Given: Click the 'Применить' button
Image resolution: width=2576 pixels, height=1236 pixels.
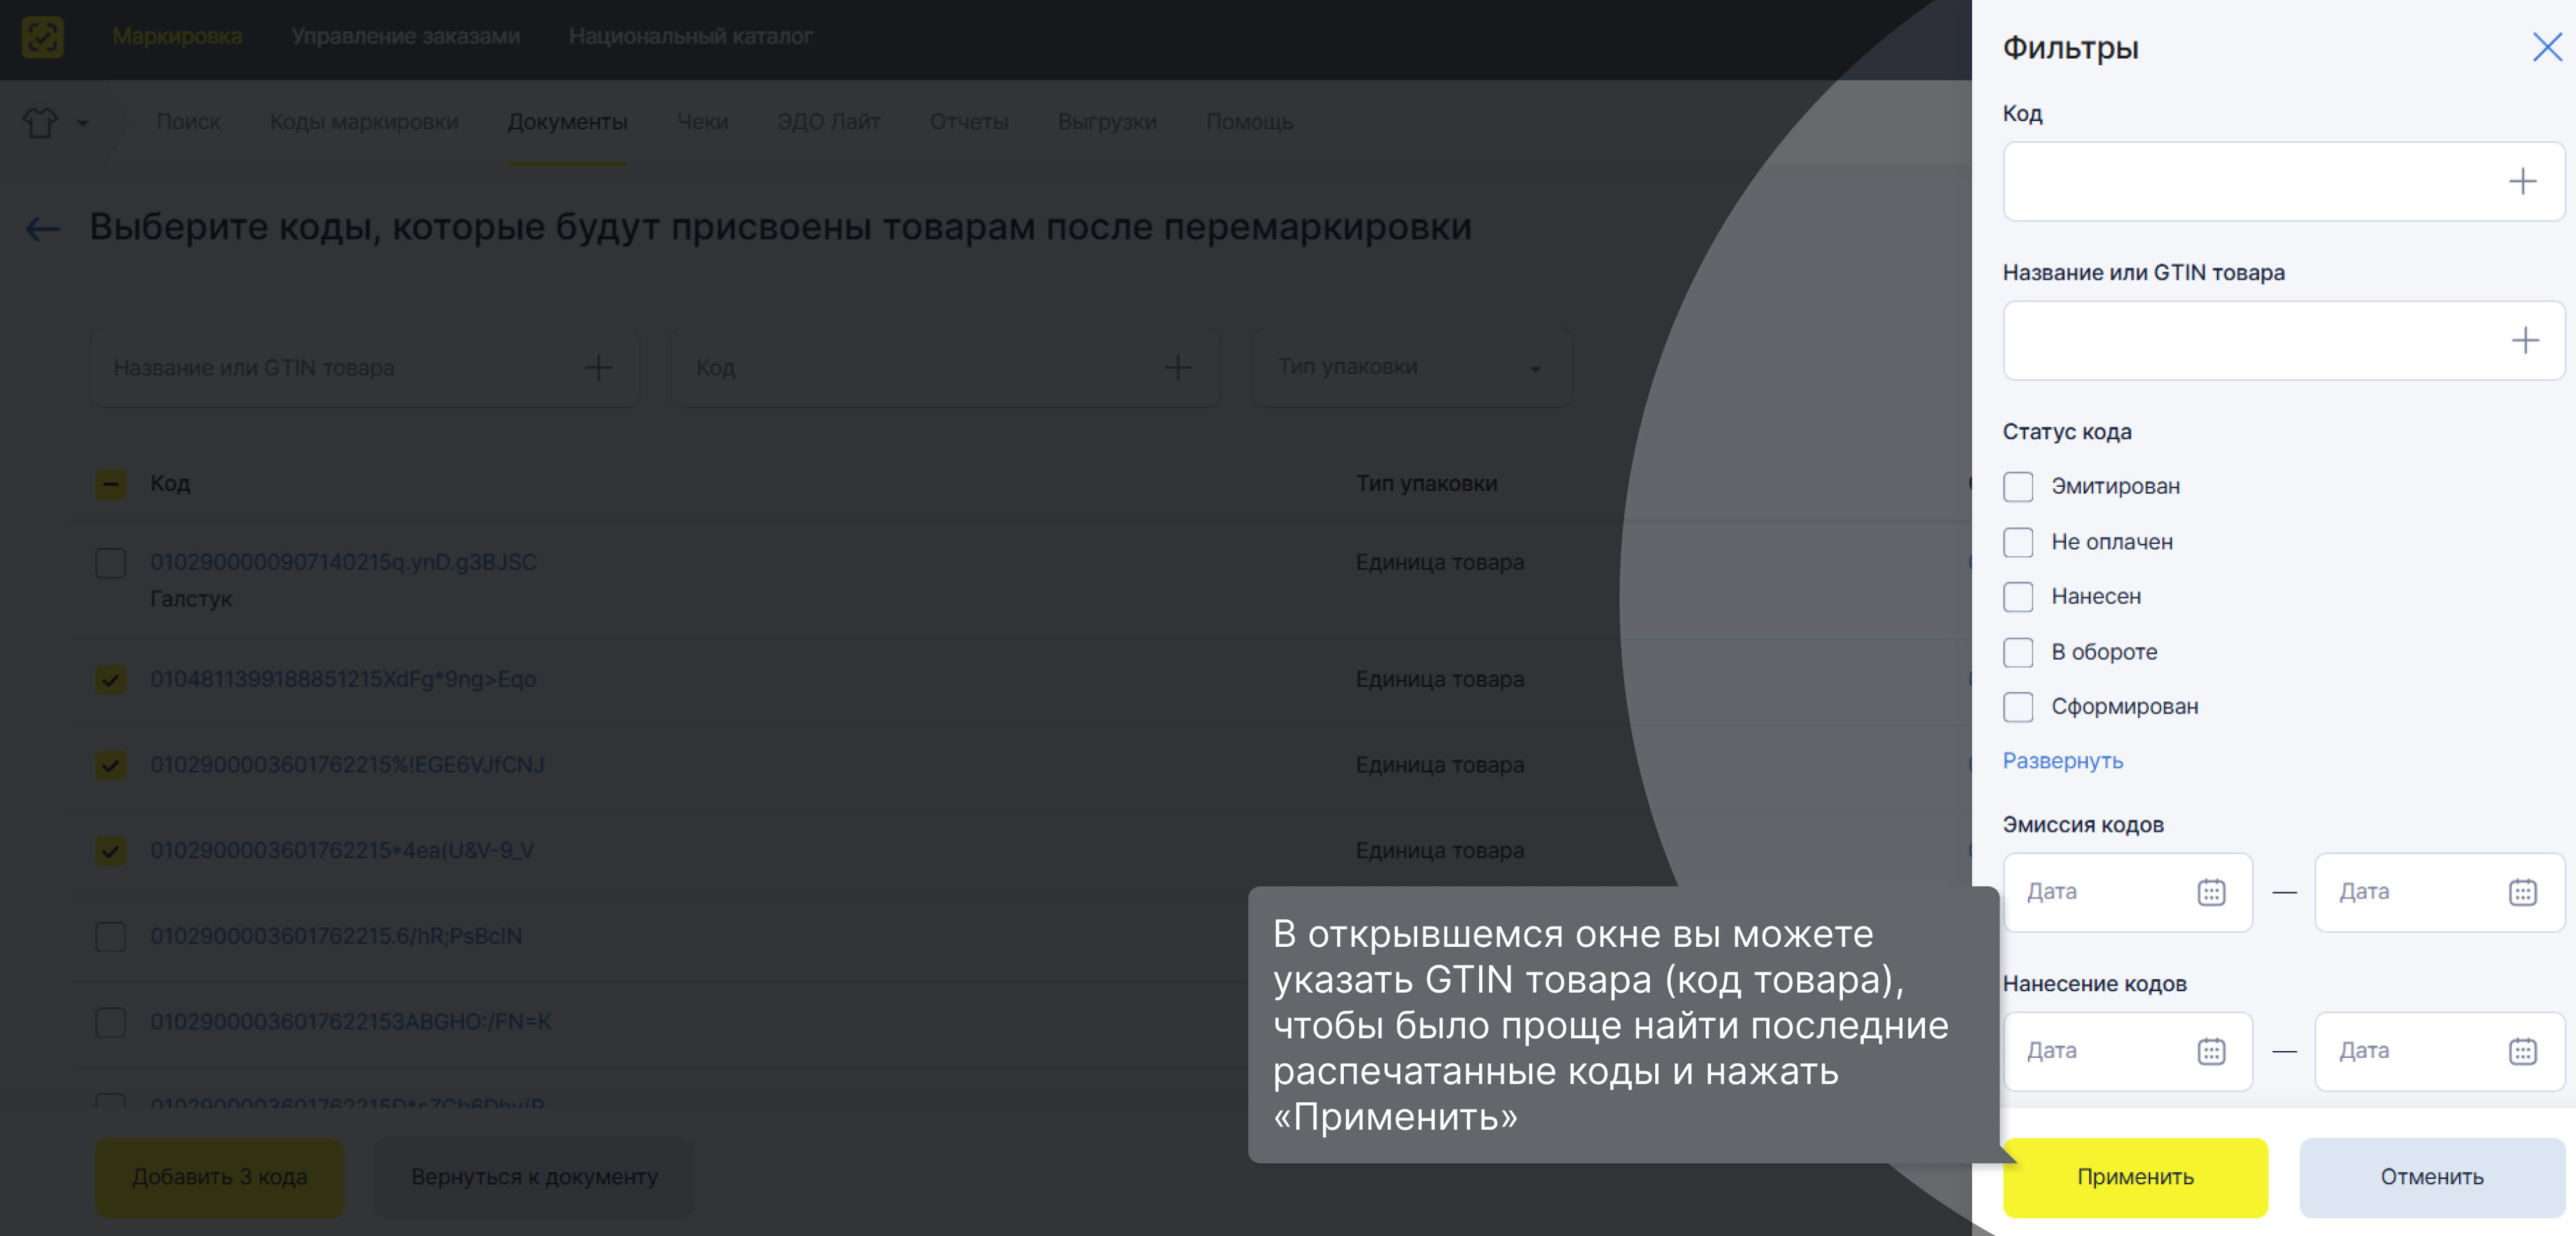Looking at the screenshot, I should pos(2135,1177).
